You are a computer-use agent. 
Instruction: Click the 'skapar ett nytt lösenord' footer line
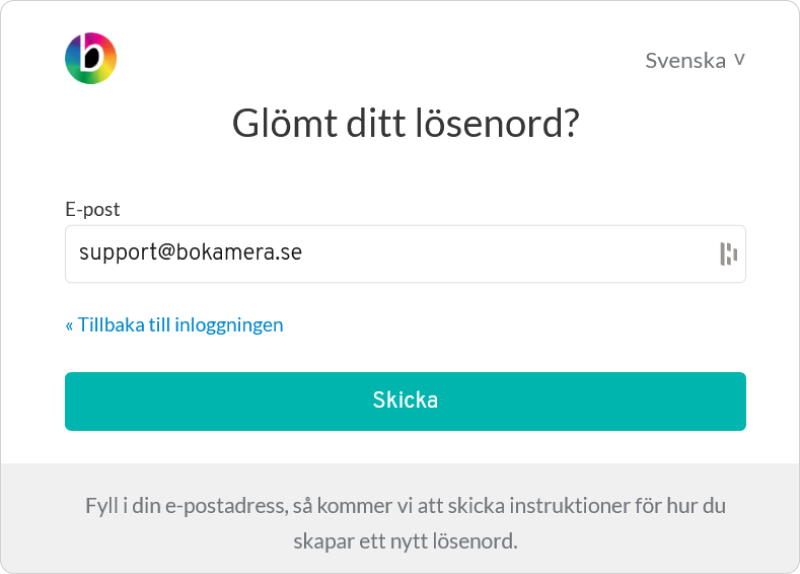tap(405, 541)
